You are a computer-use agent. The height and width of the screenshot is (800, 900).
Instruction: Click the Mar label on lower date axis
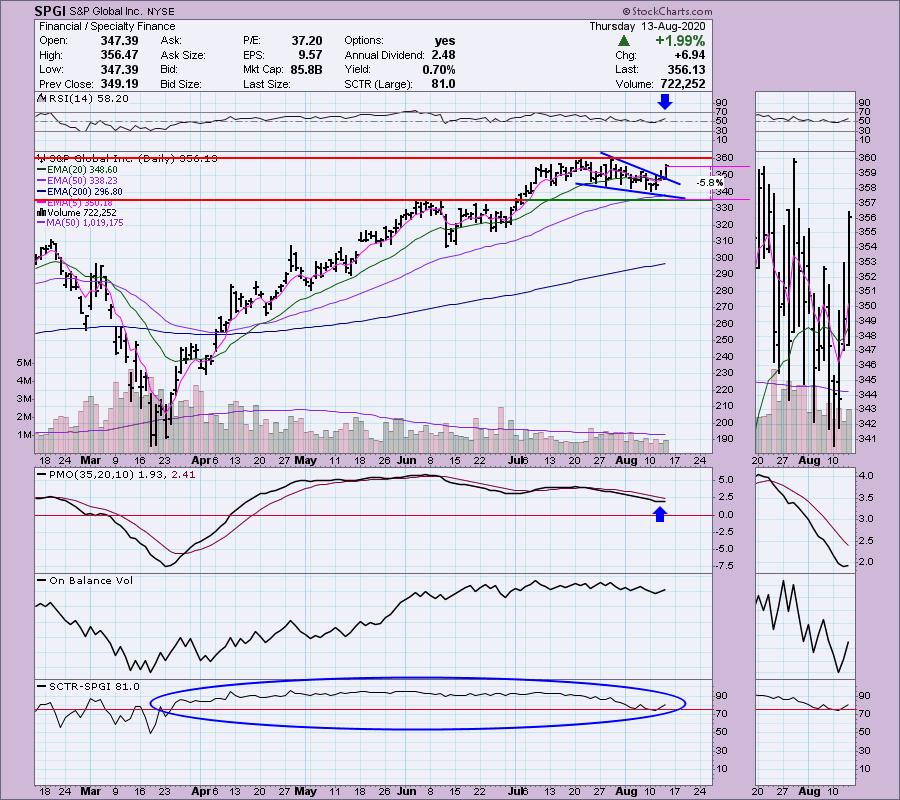[90, 791]
